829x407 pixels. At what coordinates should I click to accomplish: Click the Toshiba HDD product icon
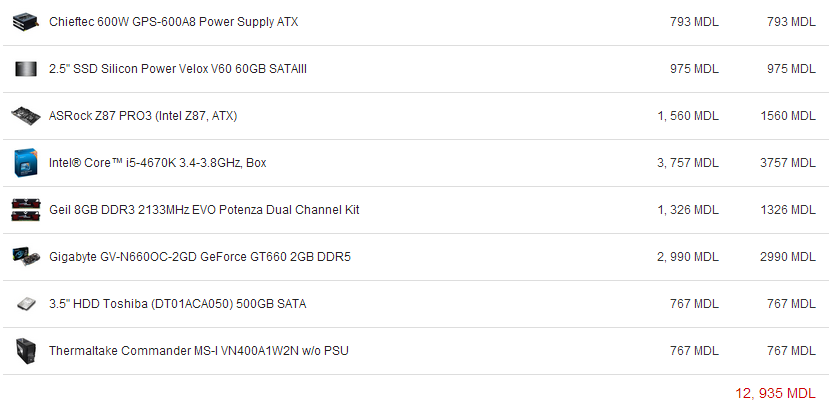click(25, 304)
